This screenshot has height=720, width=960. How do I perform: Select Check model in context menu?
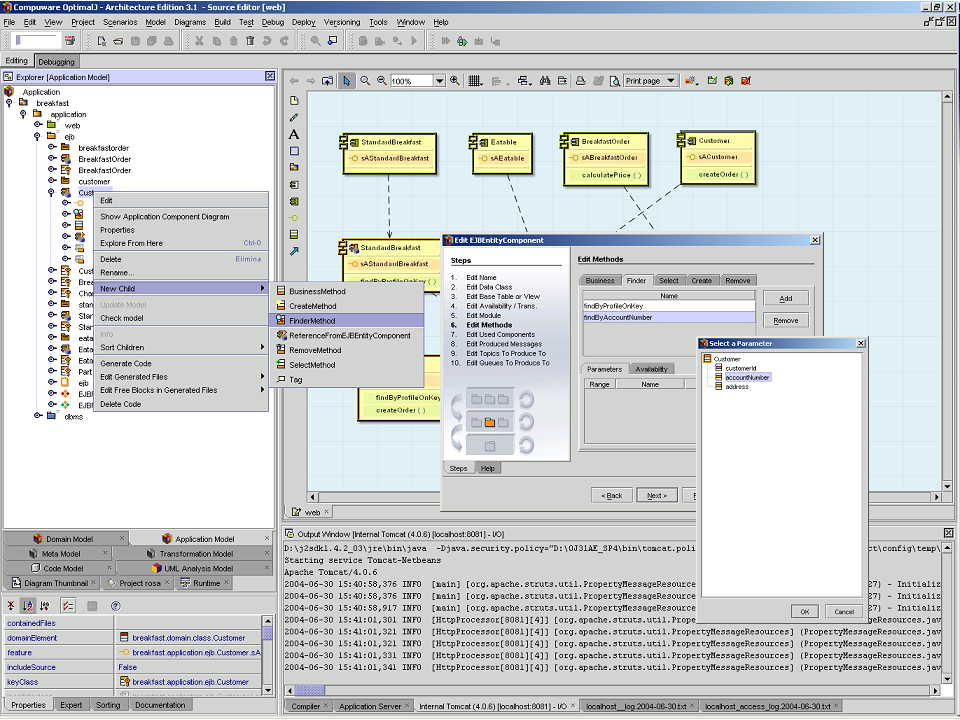click(x=181, y=318)
